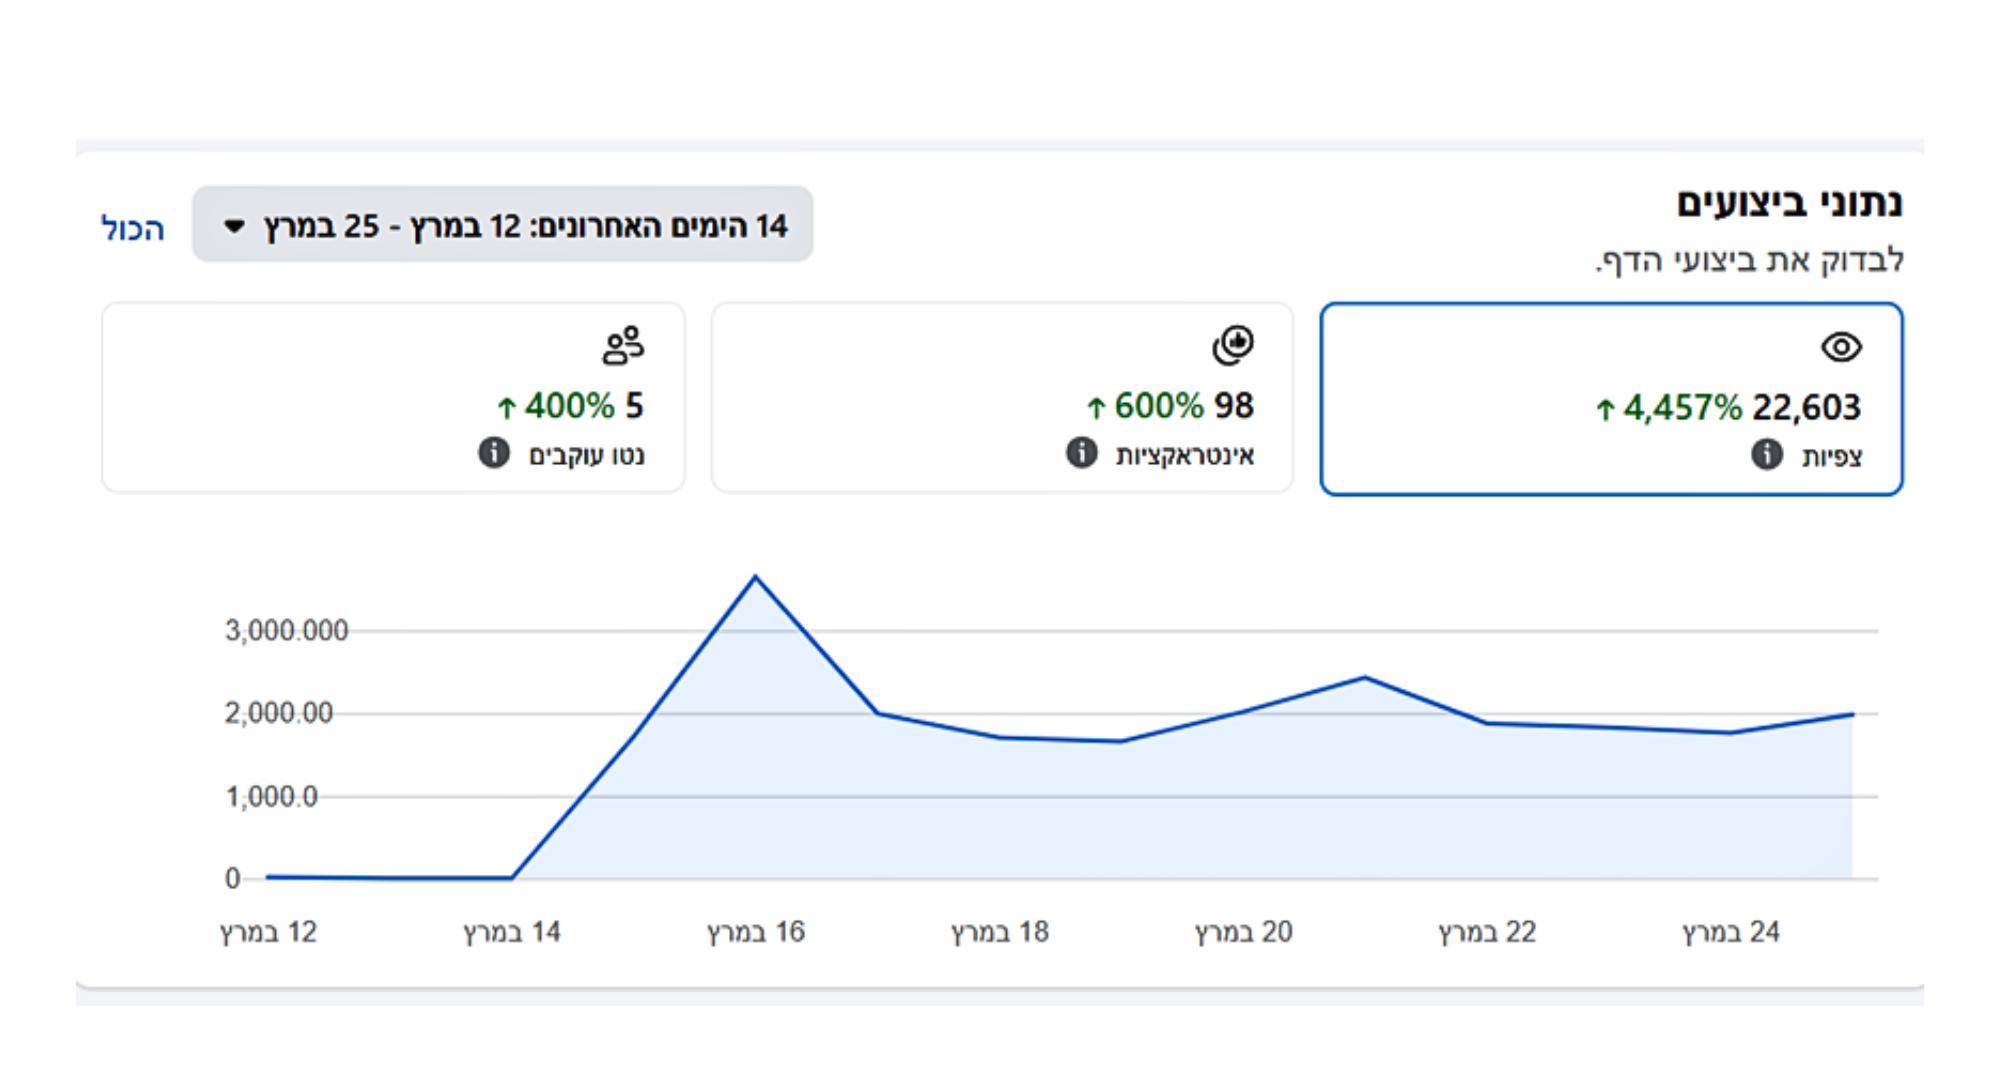Click the chart peak near 16 במרץ

pyautogui.click(x=756, y=577)
